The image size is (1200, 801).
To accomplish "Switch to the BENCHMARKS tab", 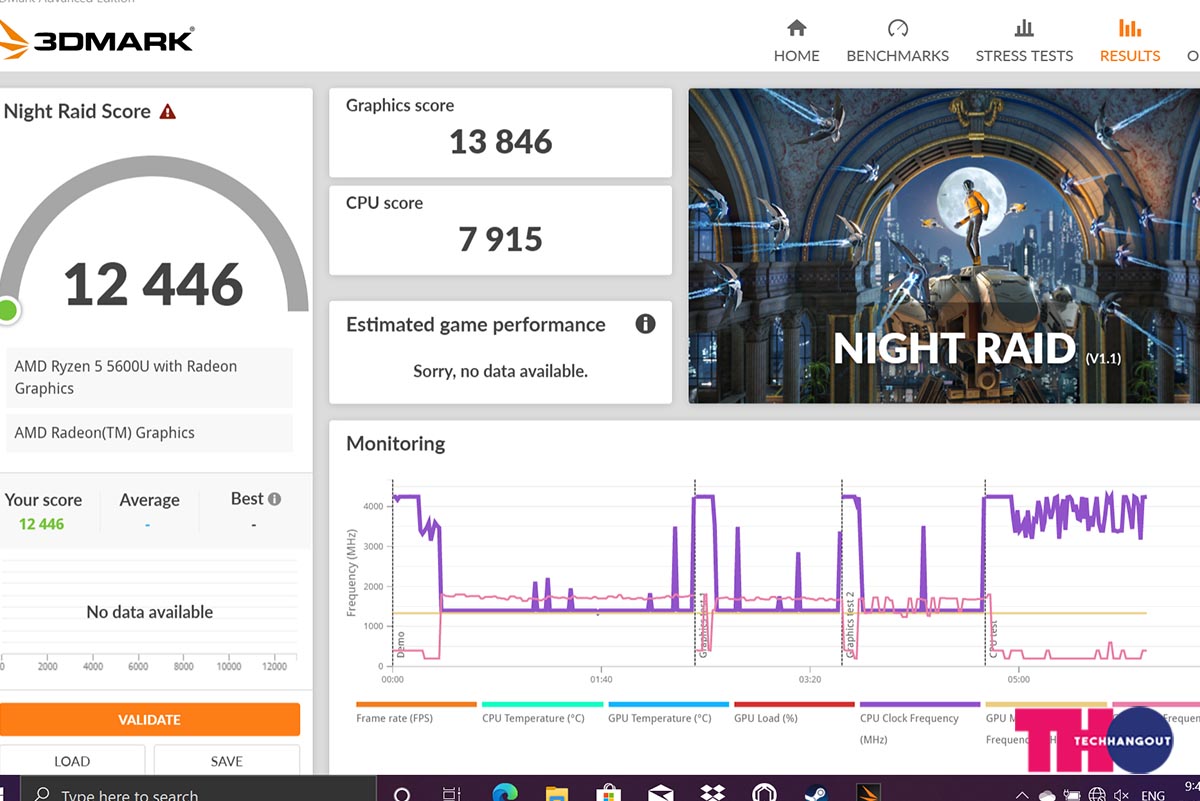I will point(898,55).
